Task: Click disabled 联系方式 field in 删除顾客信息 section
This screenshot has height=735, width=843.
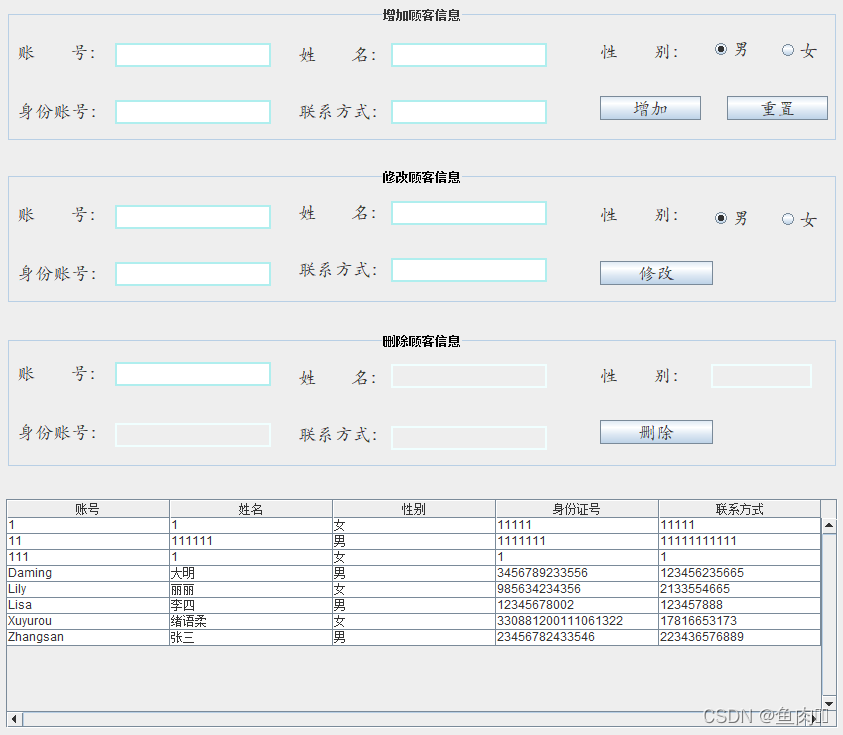Action: pyautogui.click(x=469, y=438)
